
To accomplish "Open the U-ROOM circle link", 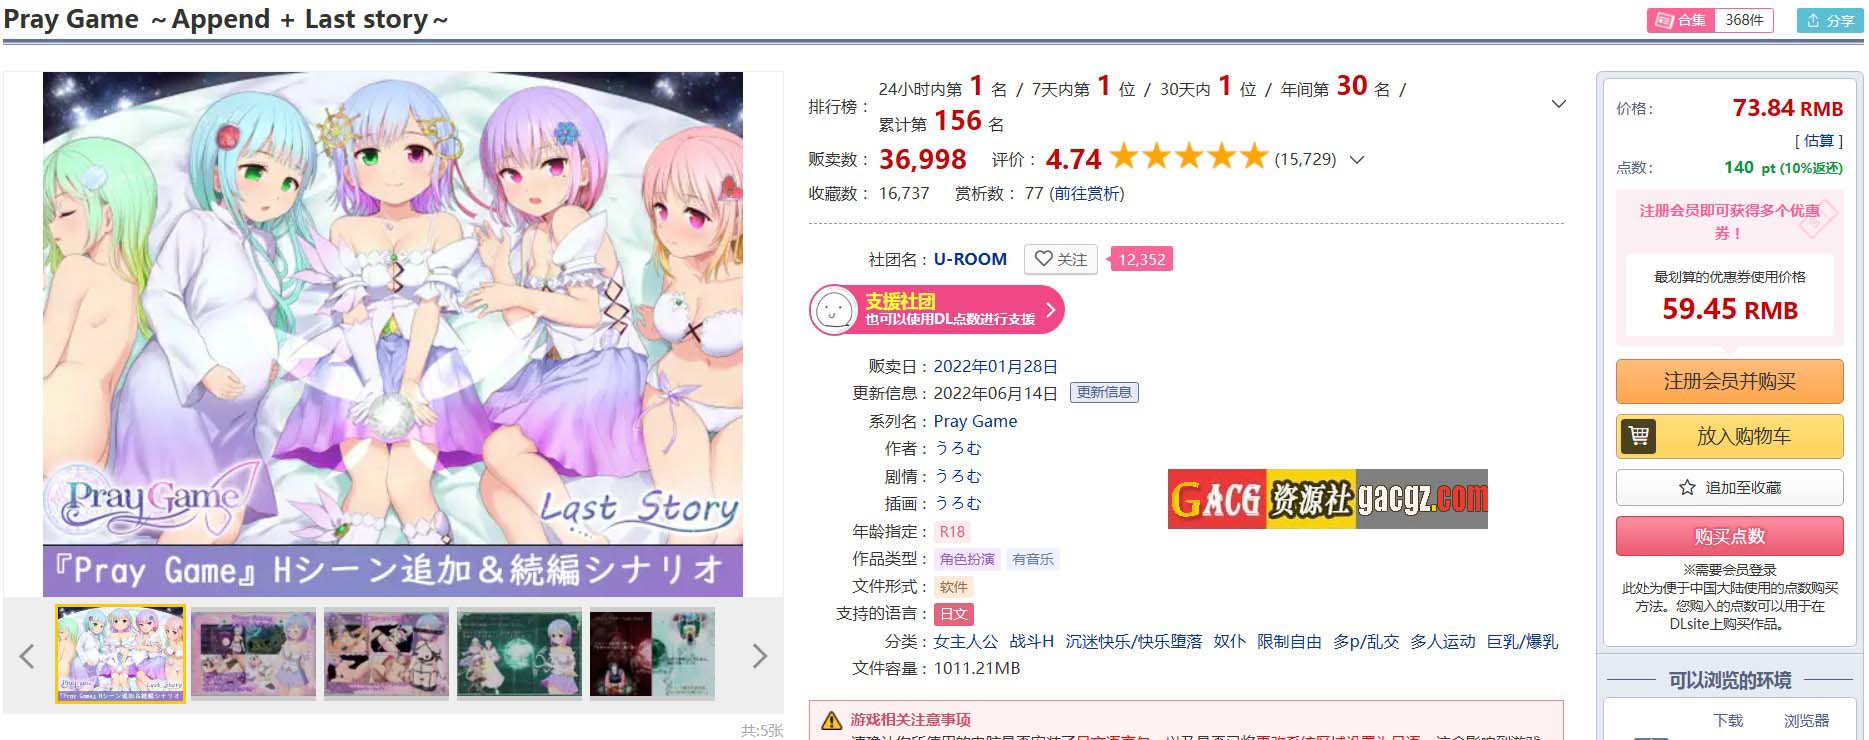I will coord(970,259).
